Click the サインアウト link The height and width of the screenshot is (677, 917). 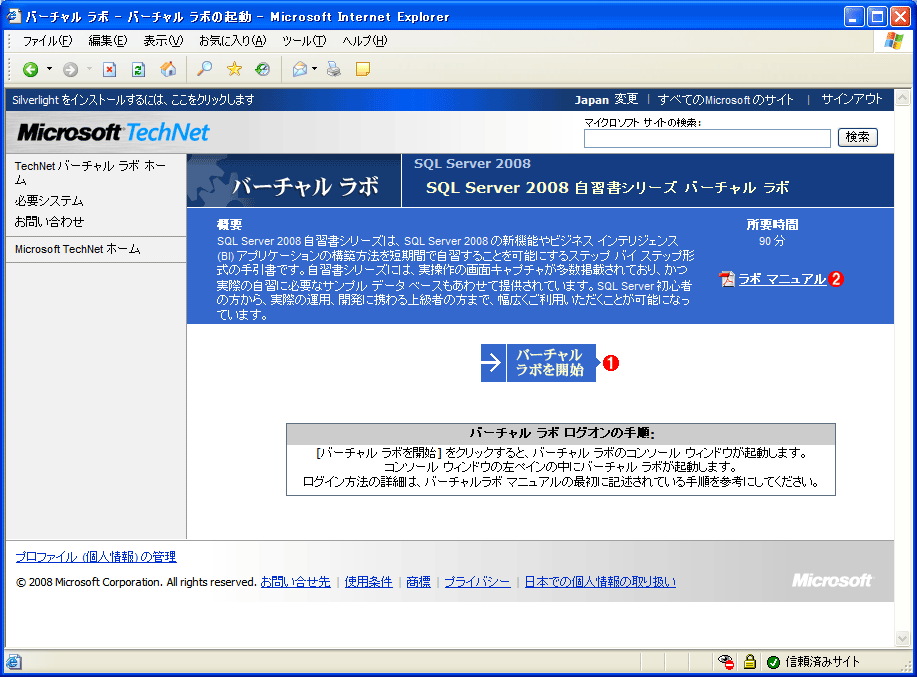click(x=852, y=99)
